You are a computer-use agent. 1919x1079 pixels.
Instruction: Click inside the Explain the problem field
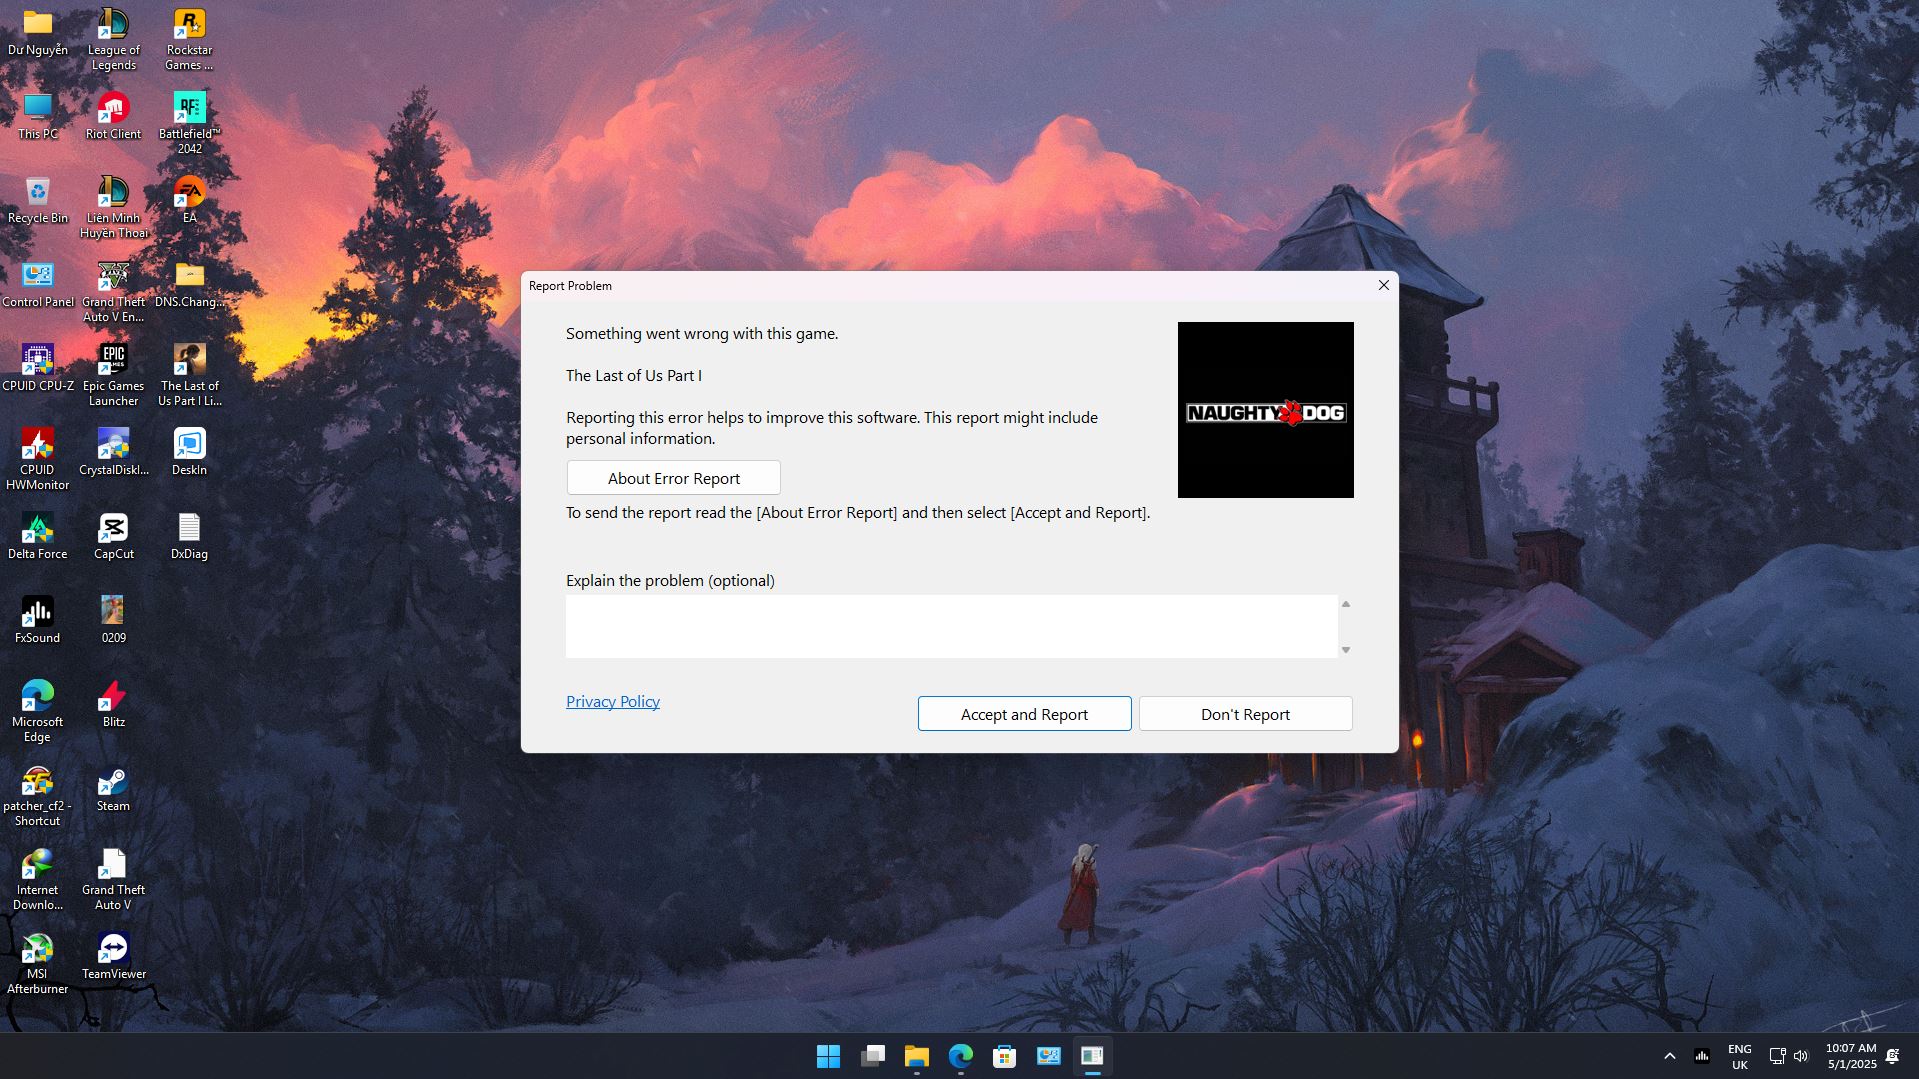[950, 626]
